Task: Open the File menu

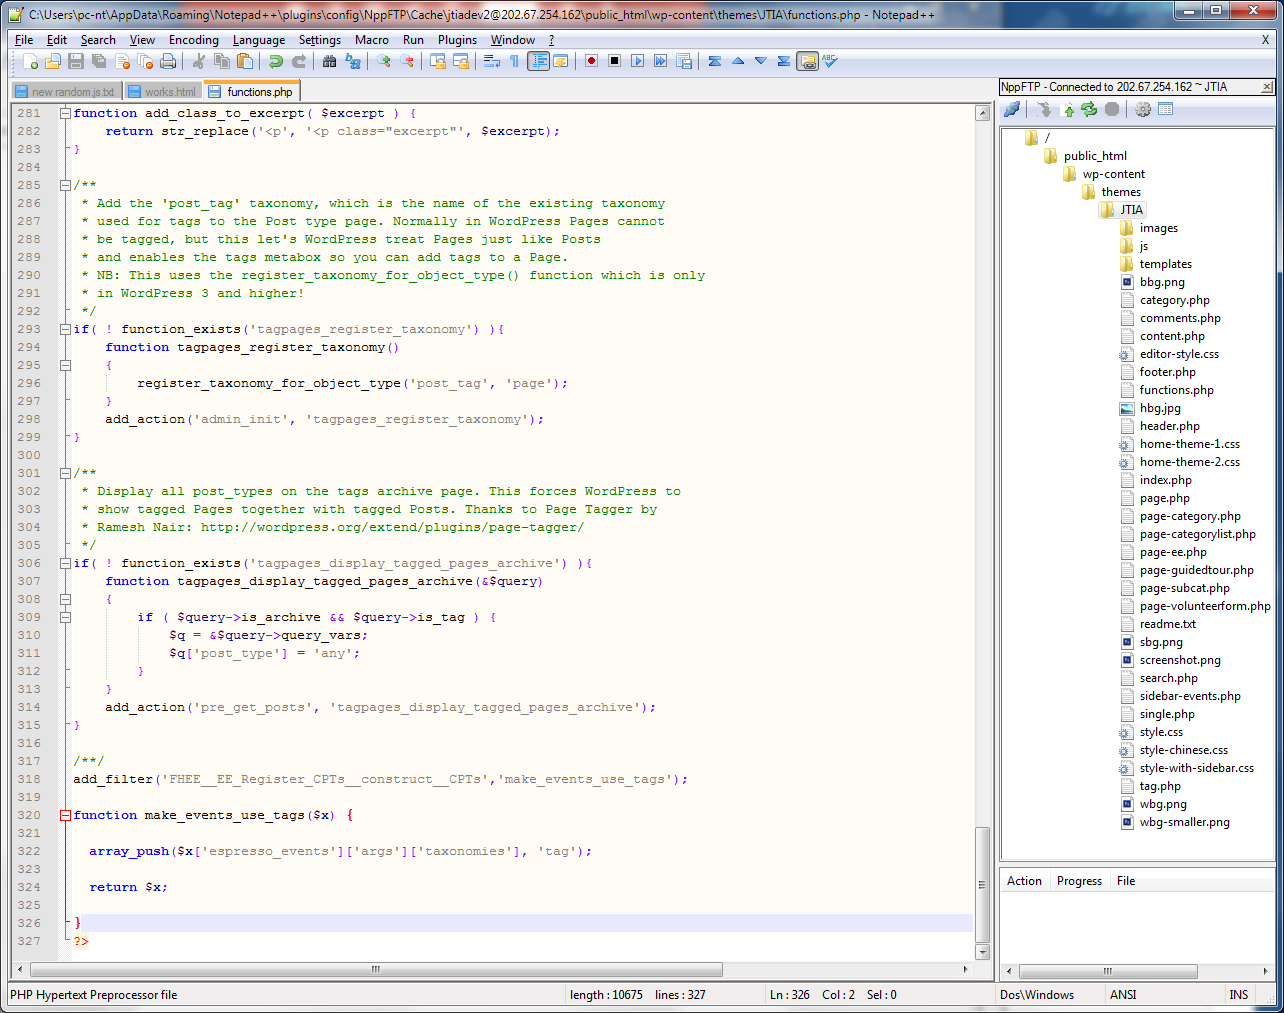Action: click(x=24, y=40)
